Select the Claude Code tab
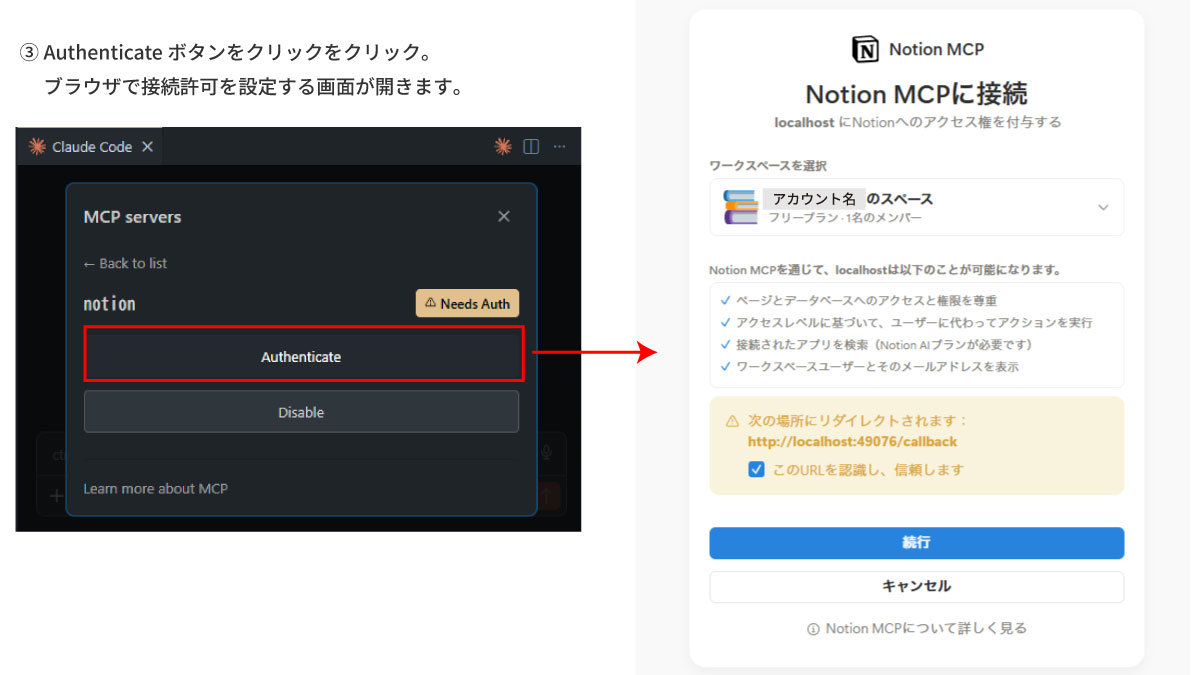 point(91,146)
